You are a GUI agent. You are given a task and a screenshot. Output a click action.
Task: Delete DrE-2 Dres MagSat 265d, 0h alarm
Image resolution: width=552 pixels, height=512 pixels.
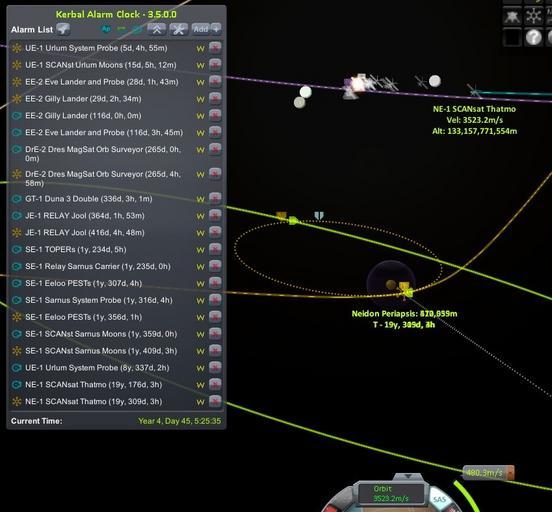pos(215,149)
